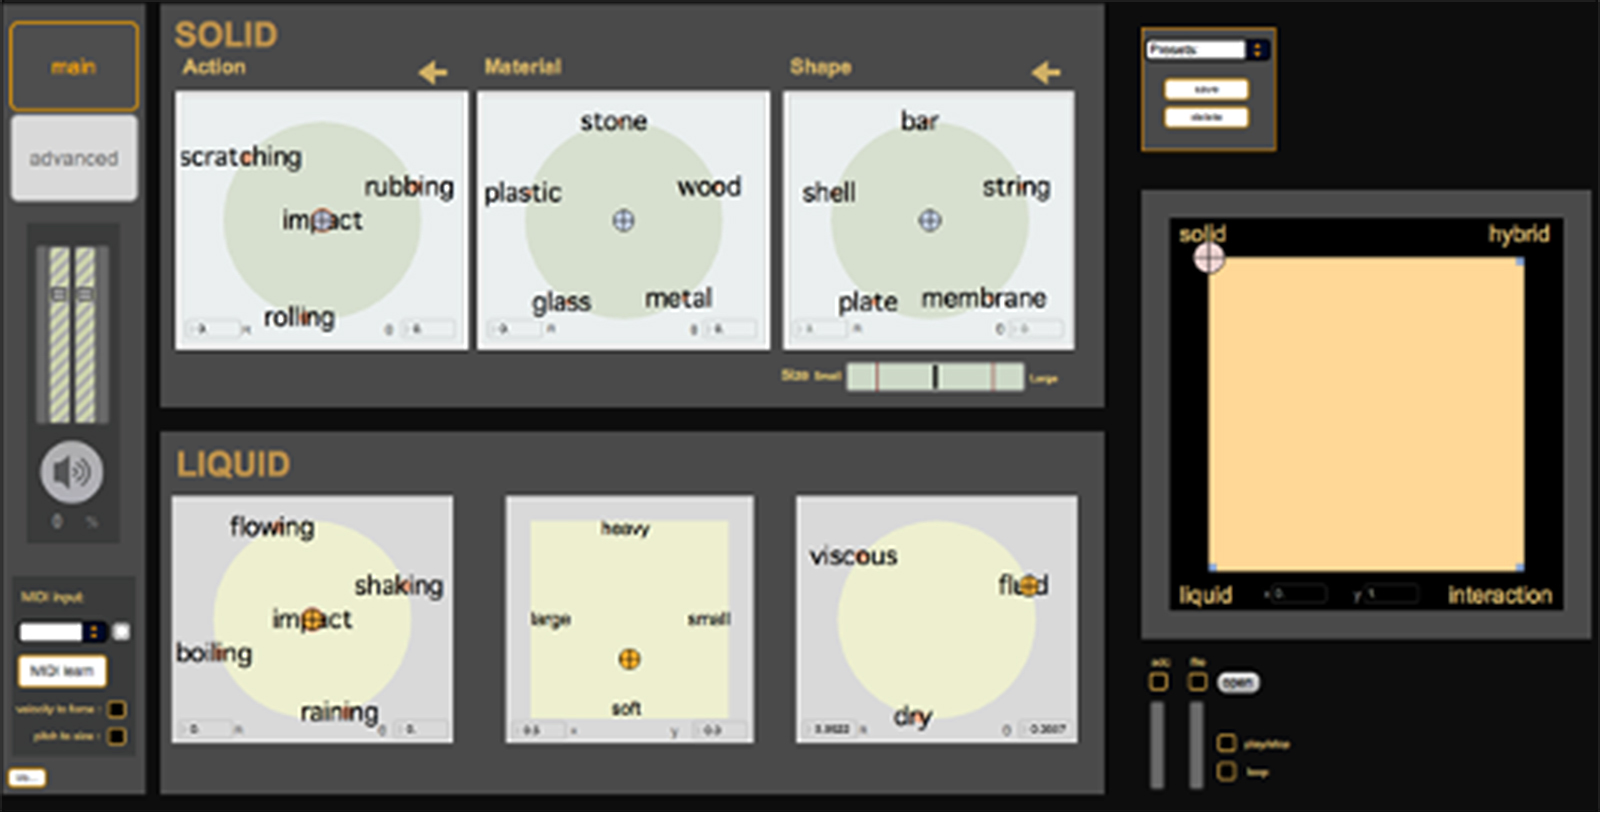Image resolution: width=1600 pixels, height=815 pixels.
Task: Toggle the pitch to size checkbox
Action: point(117,736)
